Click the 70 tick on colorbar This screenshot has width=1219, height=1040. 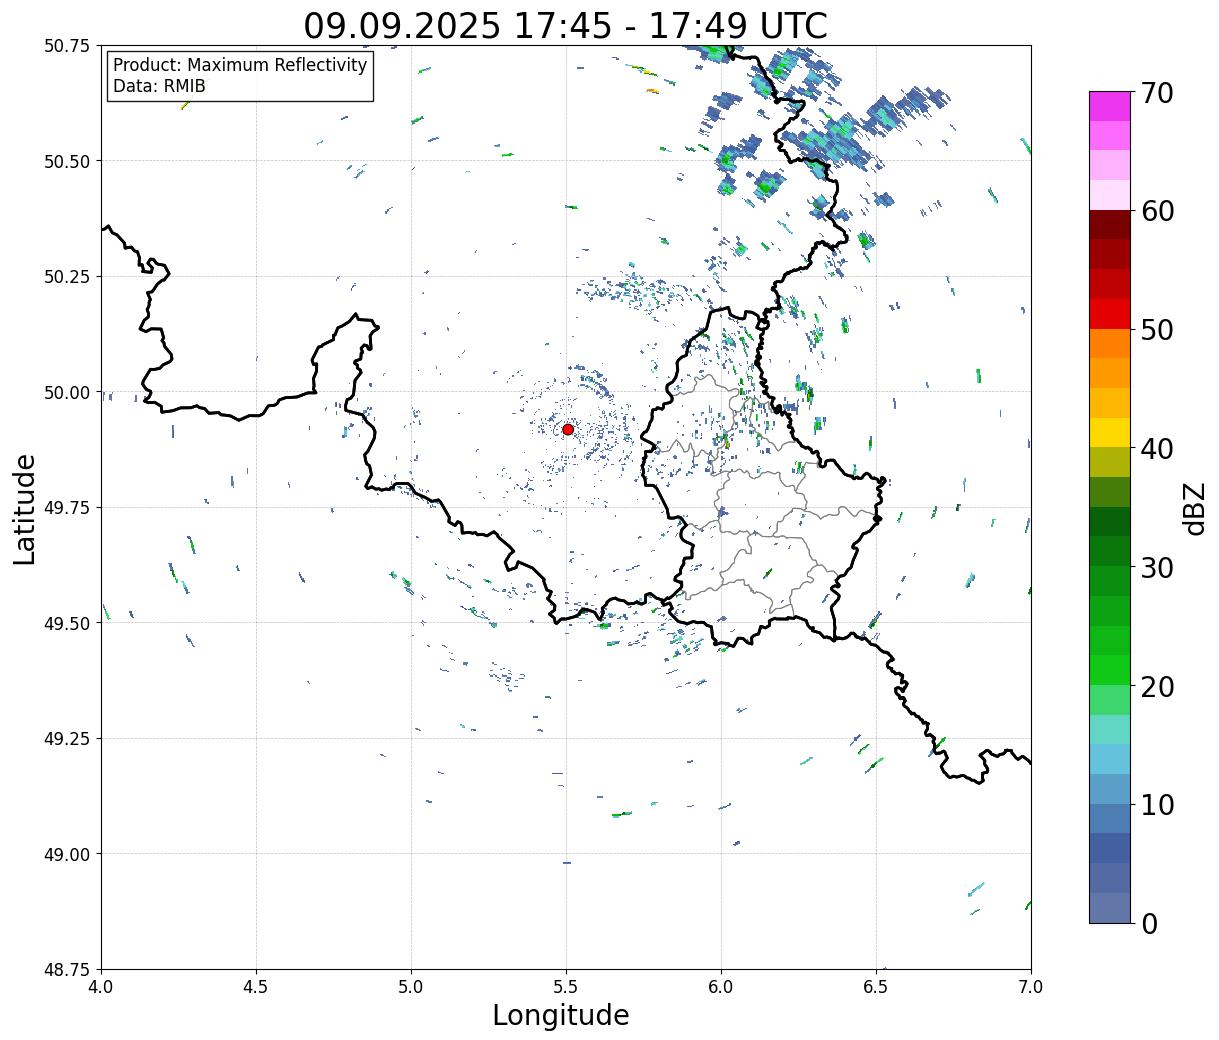(x=1157, y=93)
